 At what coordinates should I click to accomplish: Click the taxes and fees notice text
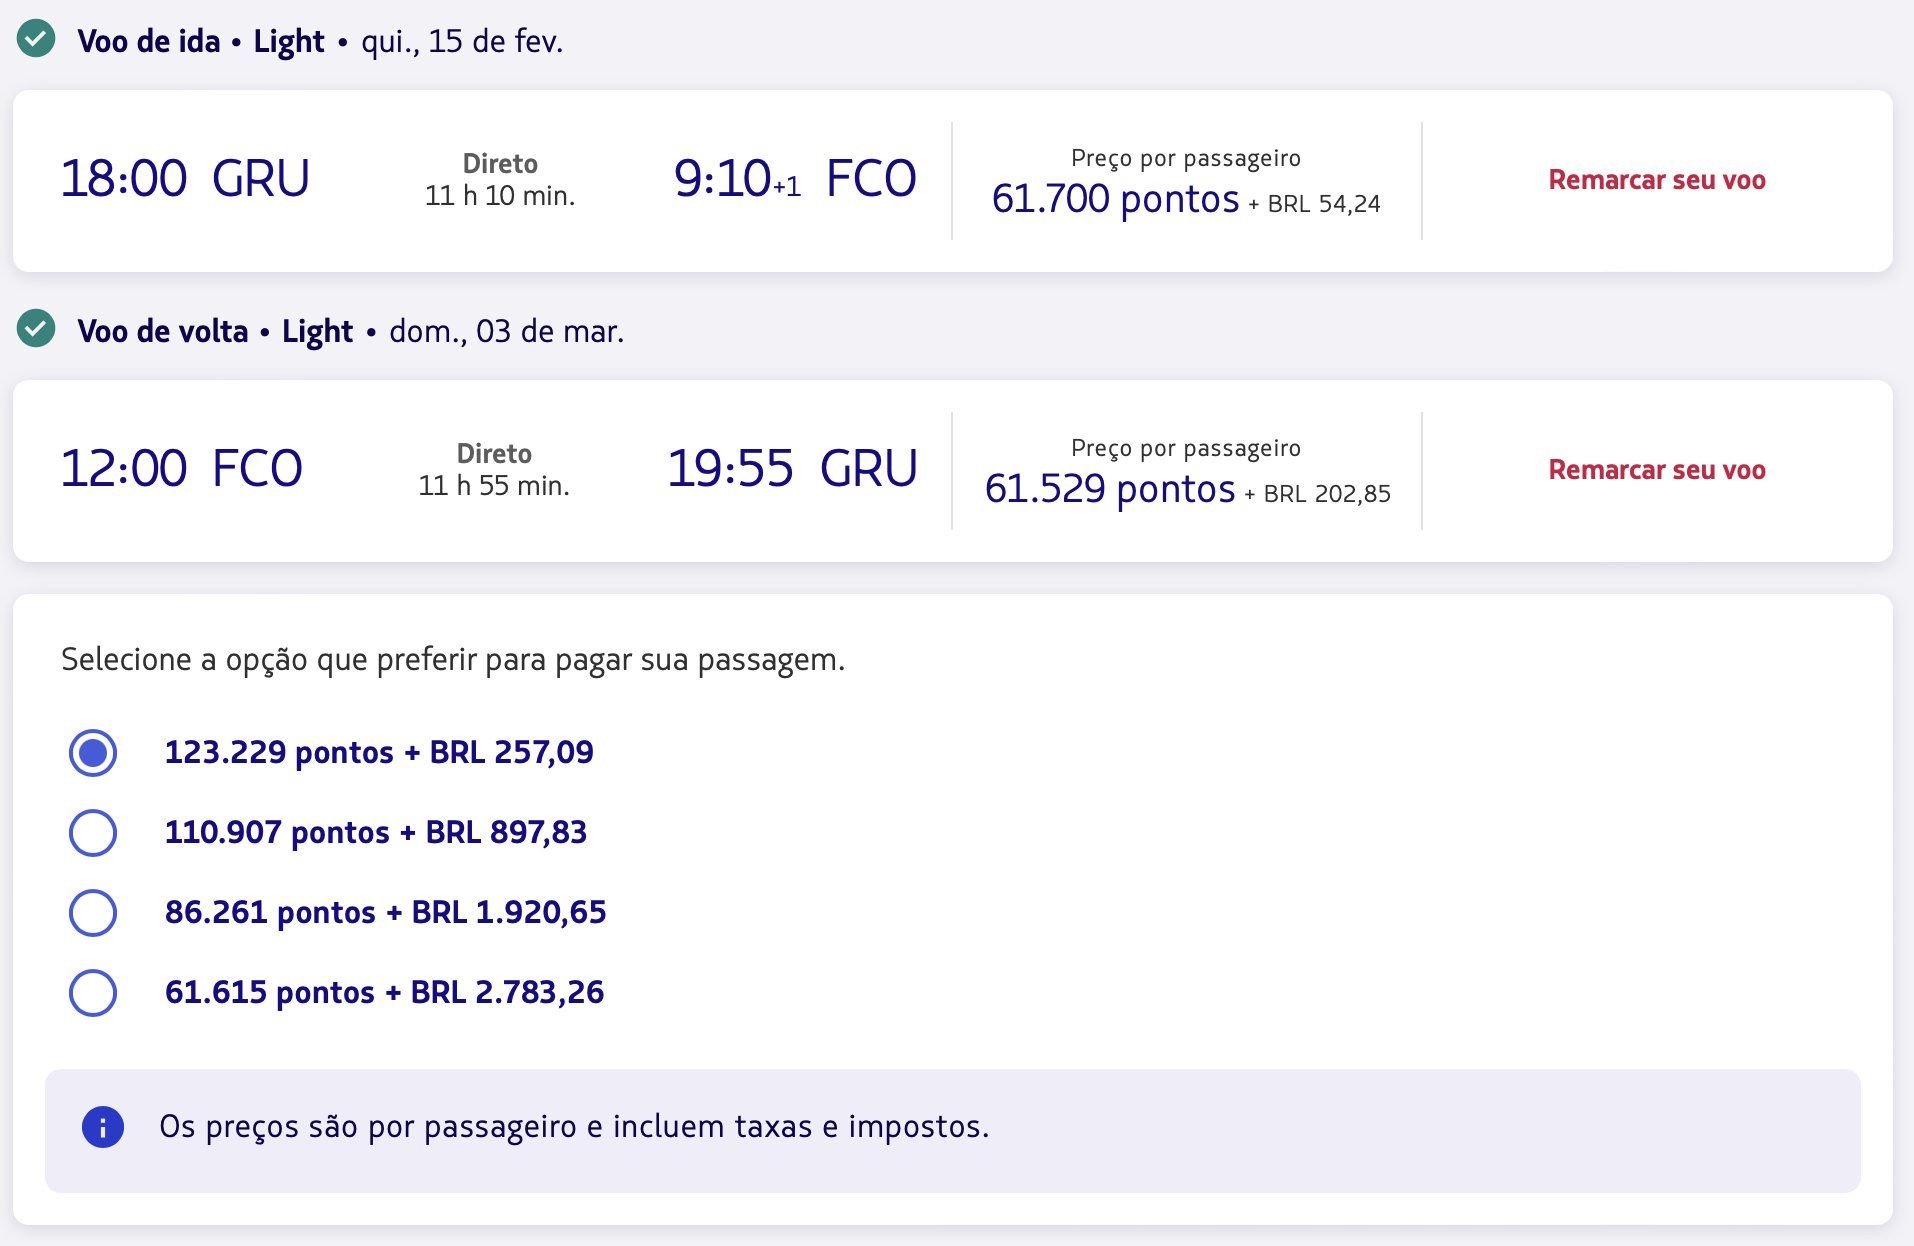pyautogui.click(x=574, y=1127)
